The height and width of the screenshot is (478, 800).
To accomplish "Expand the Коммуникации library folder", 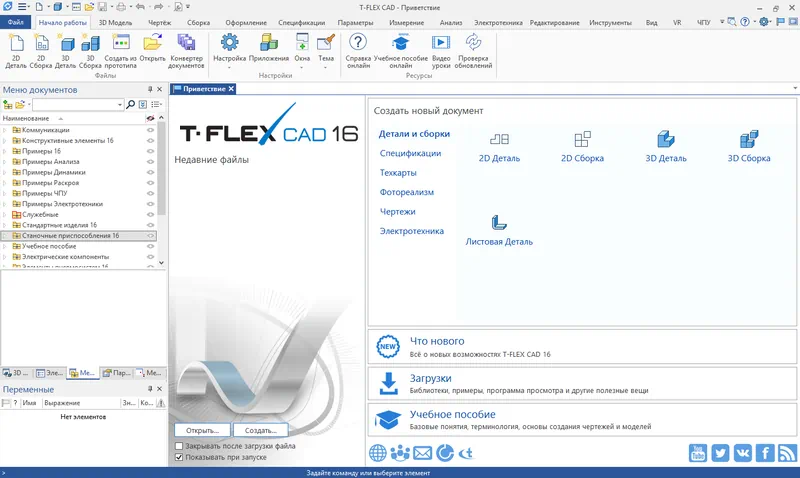I will (x=5, y=130).
